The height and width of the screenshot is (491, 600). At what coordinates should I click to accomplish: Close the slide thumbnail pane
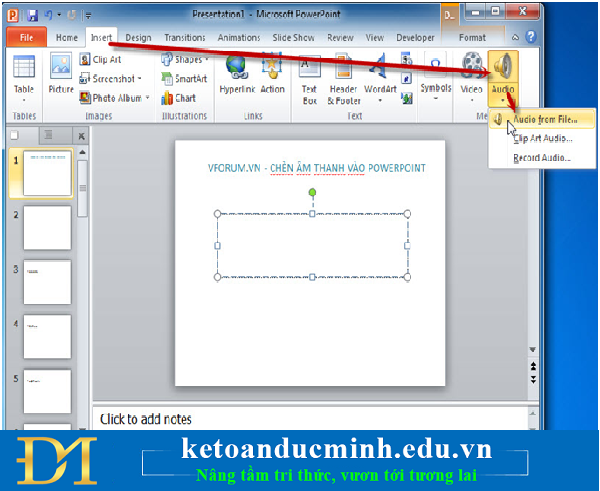coord(81,136)
